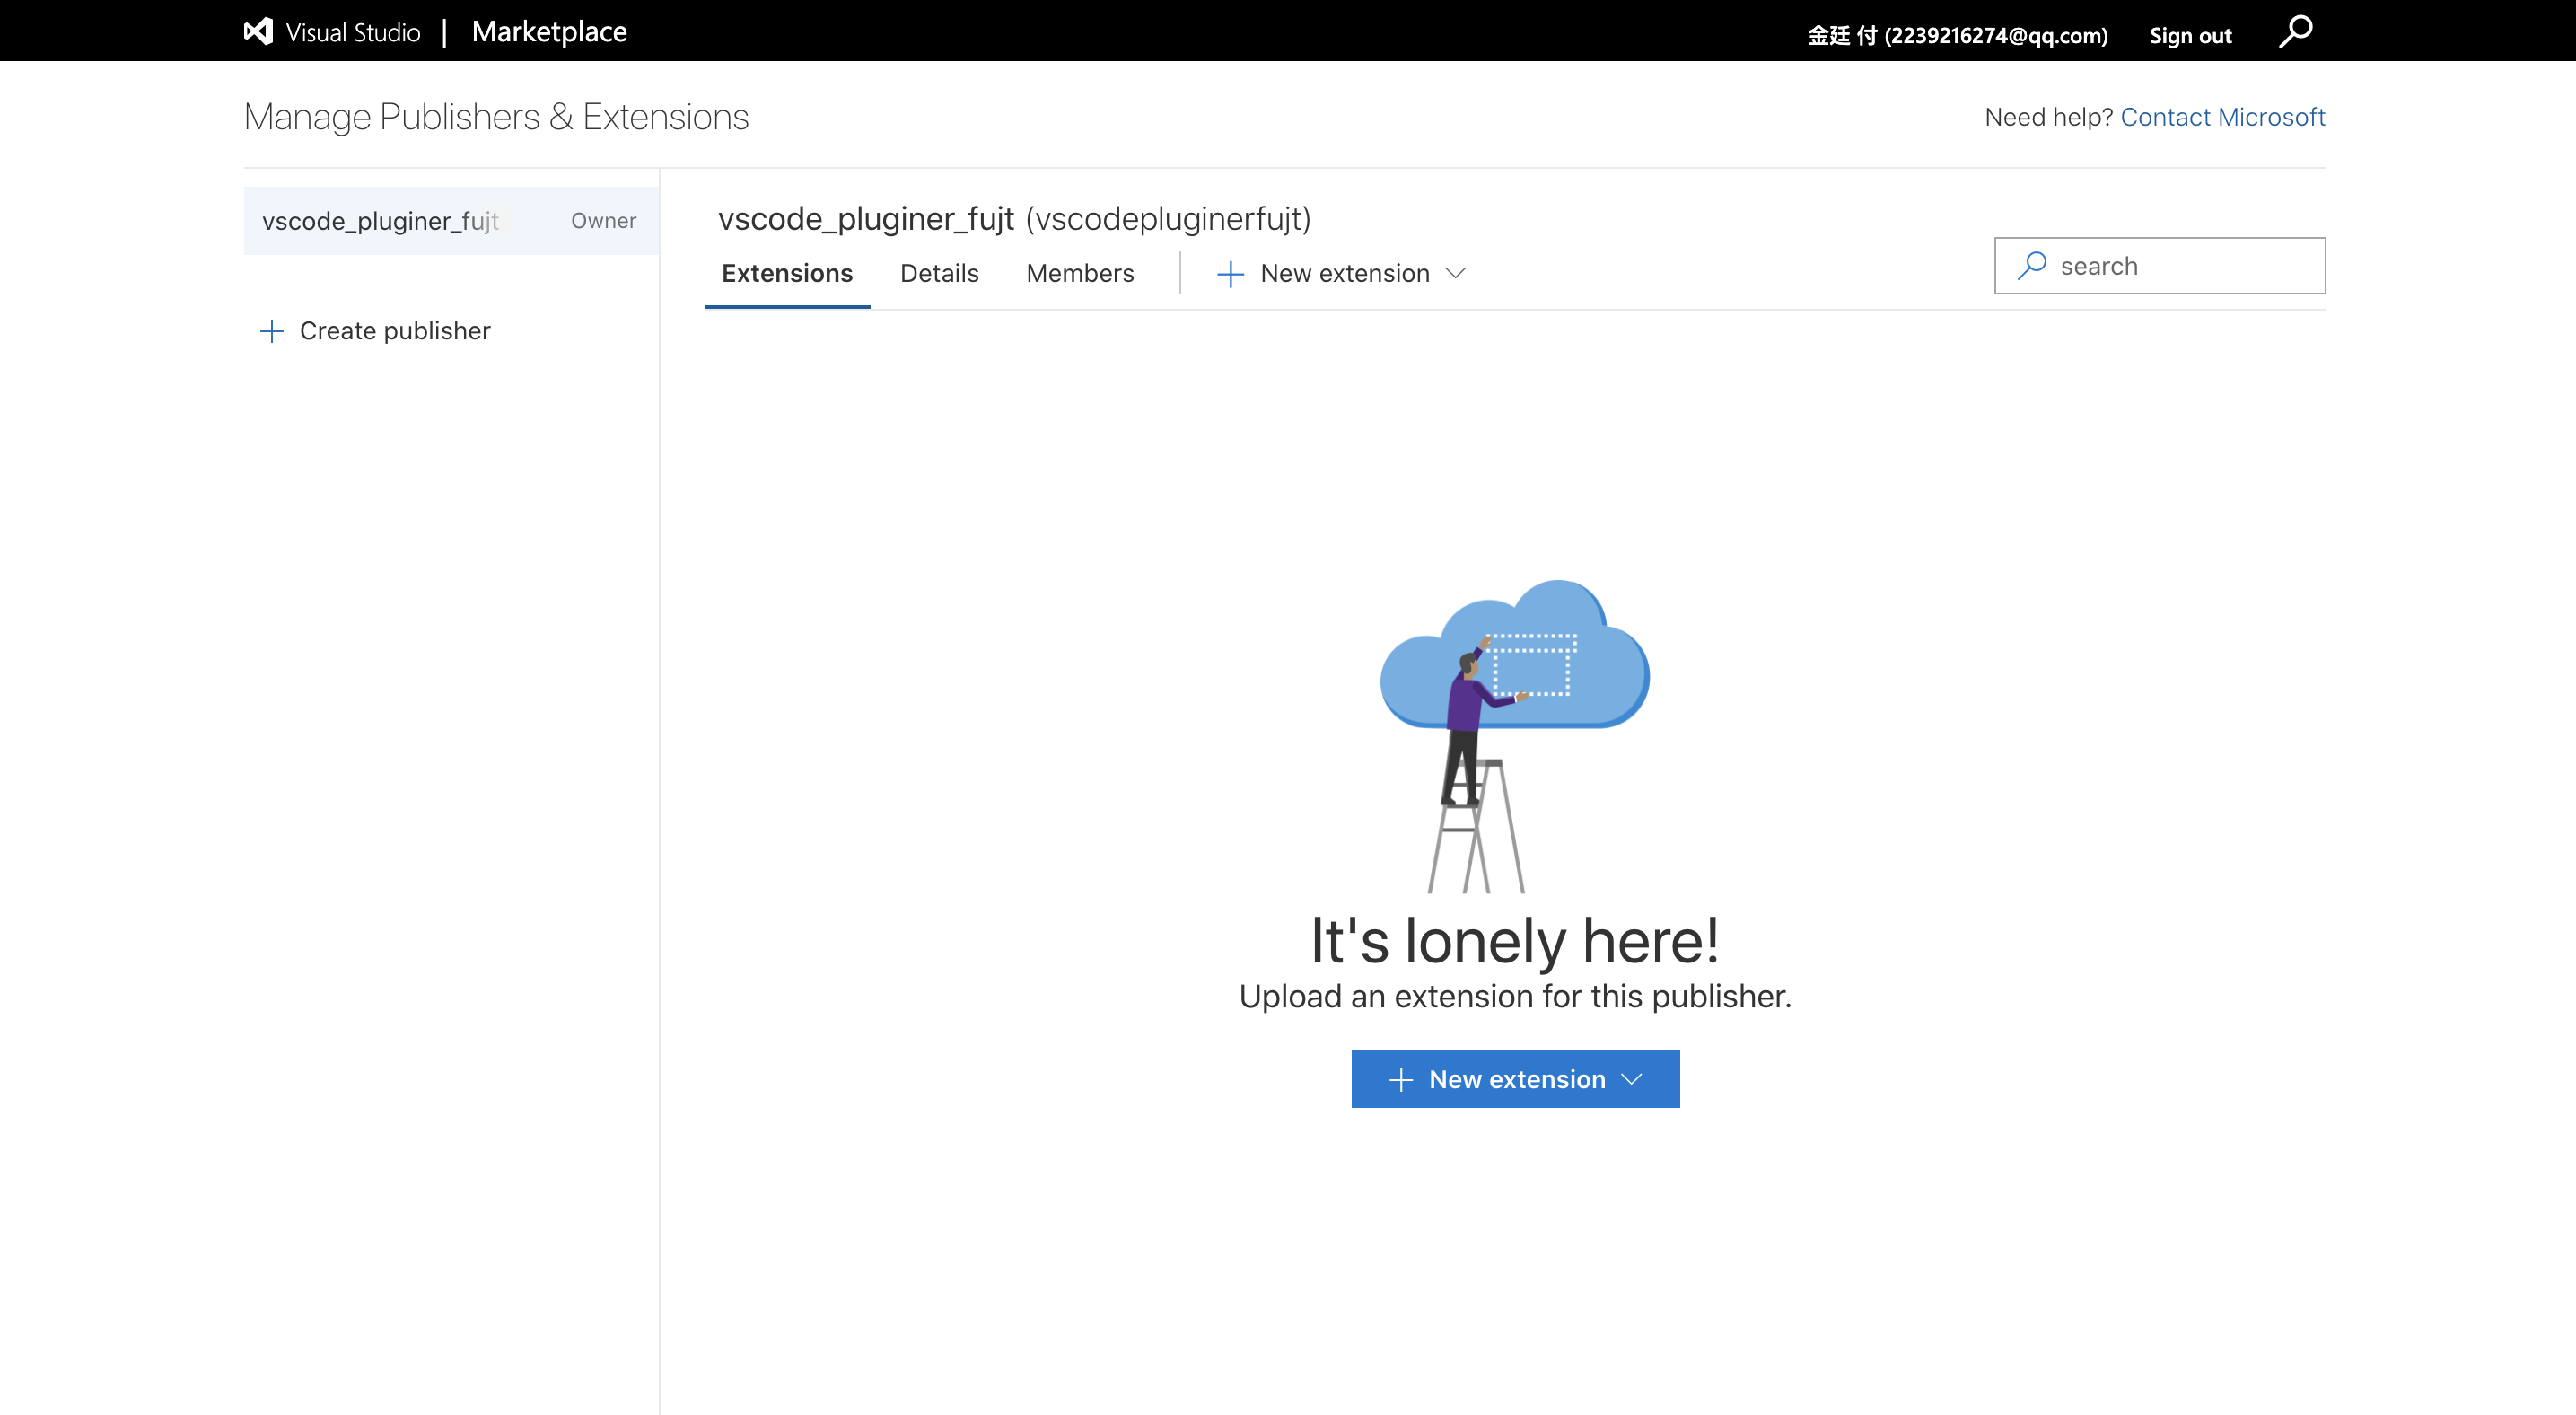
Task: Click the Visual Studio text in the header
Action: pos(352,32)
